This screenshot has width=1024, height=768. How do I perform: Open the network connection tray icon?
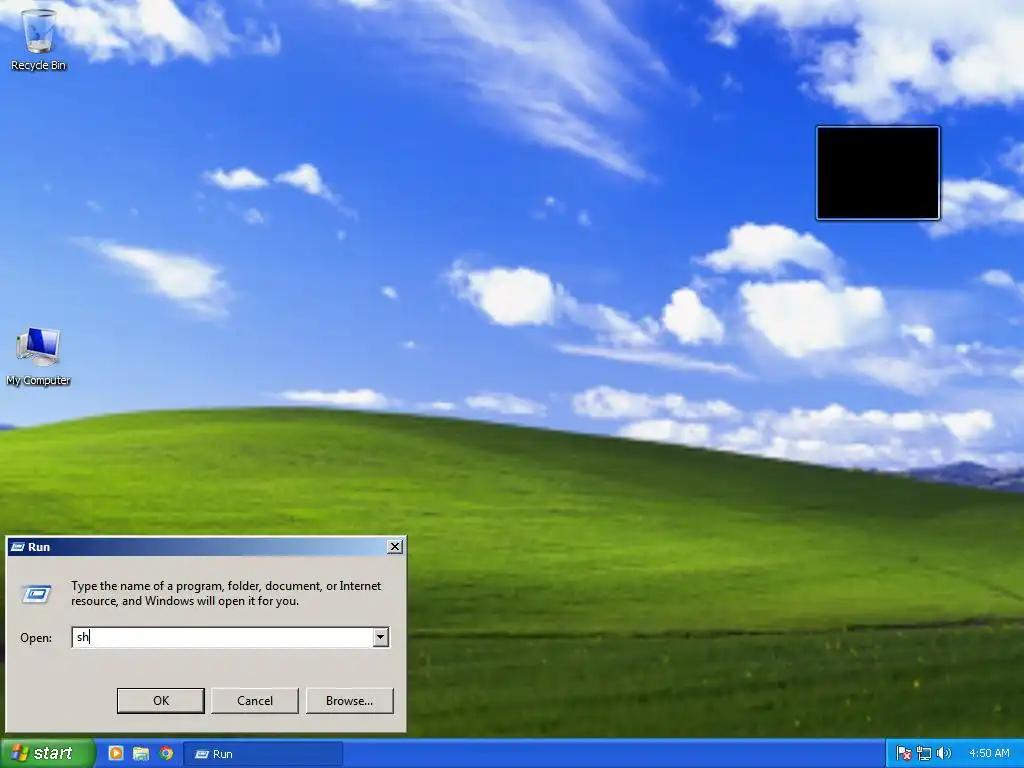click(x=923, y=754)
